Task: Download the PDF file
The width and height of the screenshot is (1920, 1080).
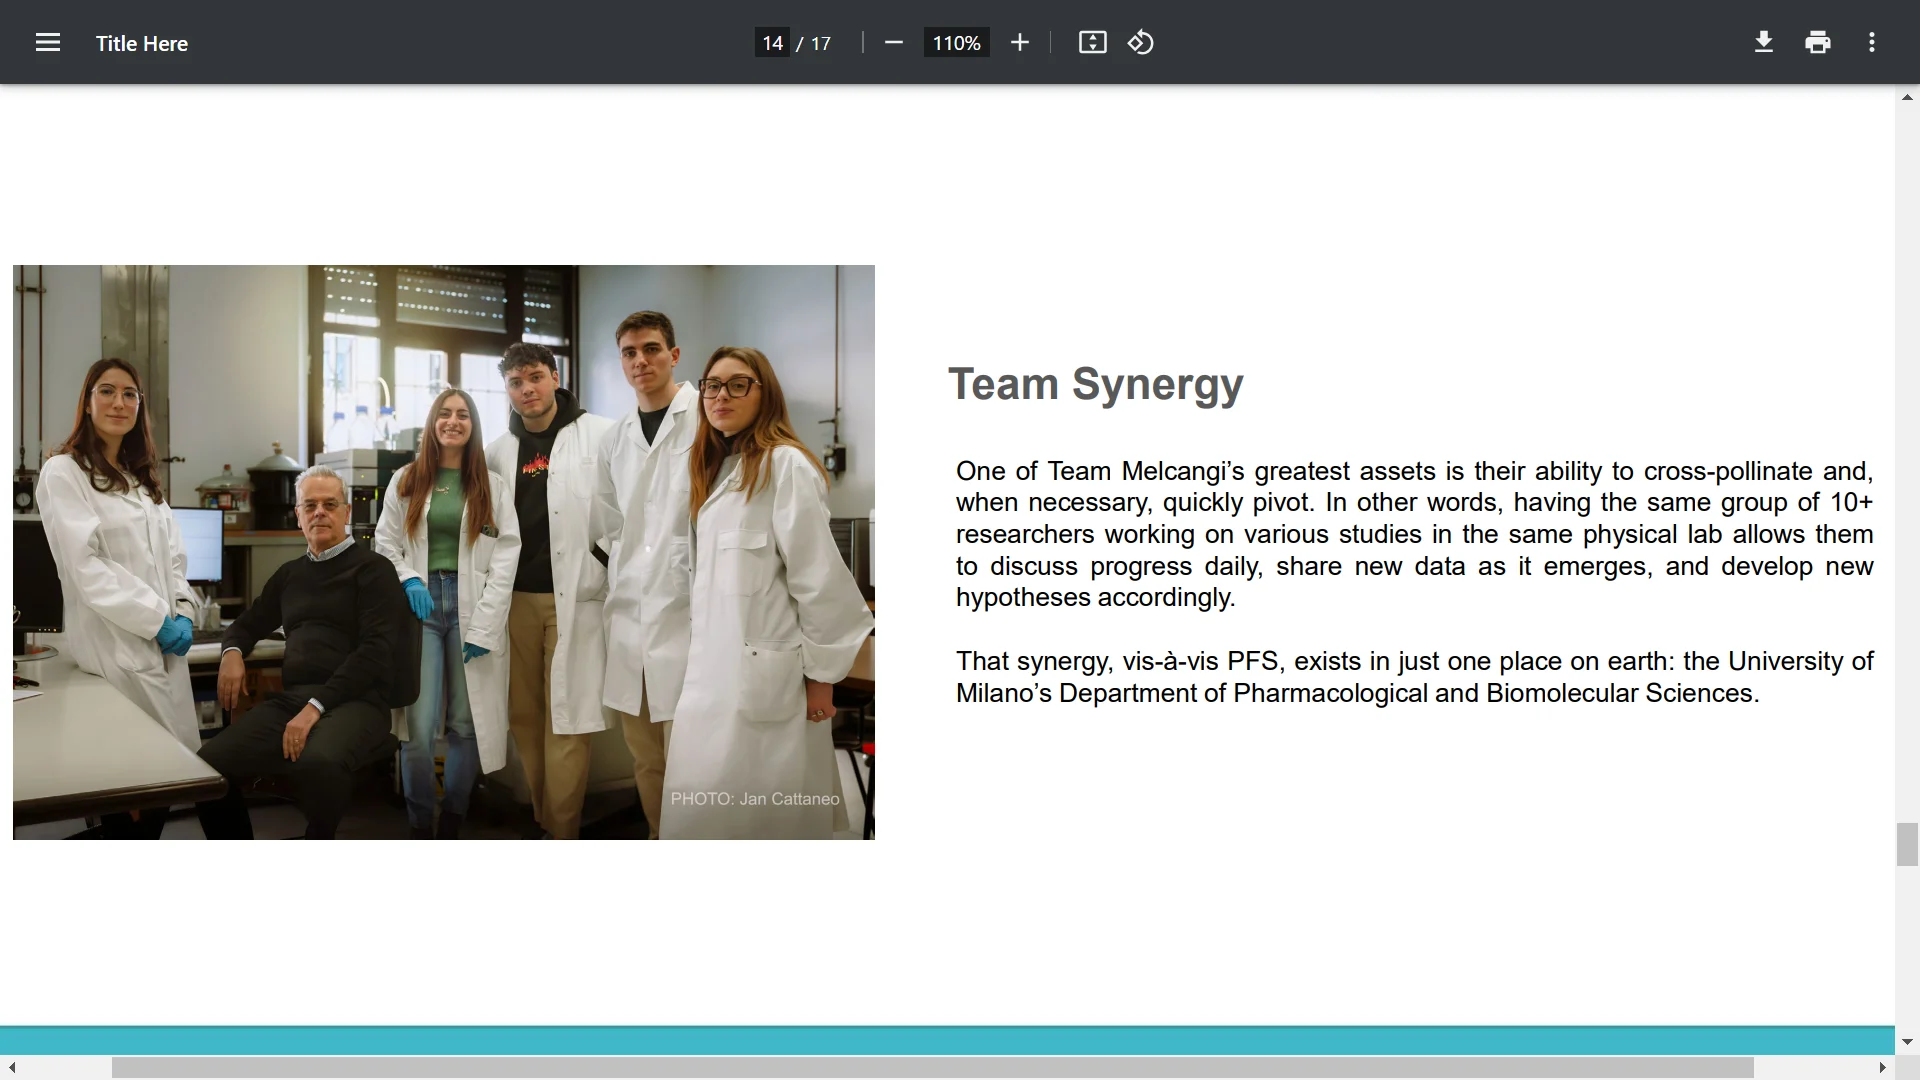Action: pyautogui.click(x=1764, y=43)
